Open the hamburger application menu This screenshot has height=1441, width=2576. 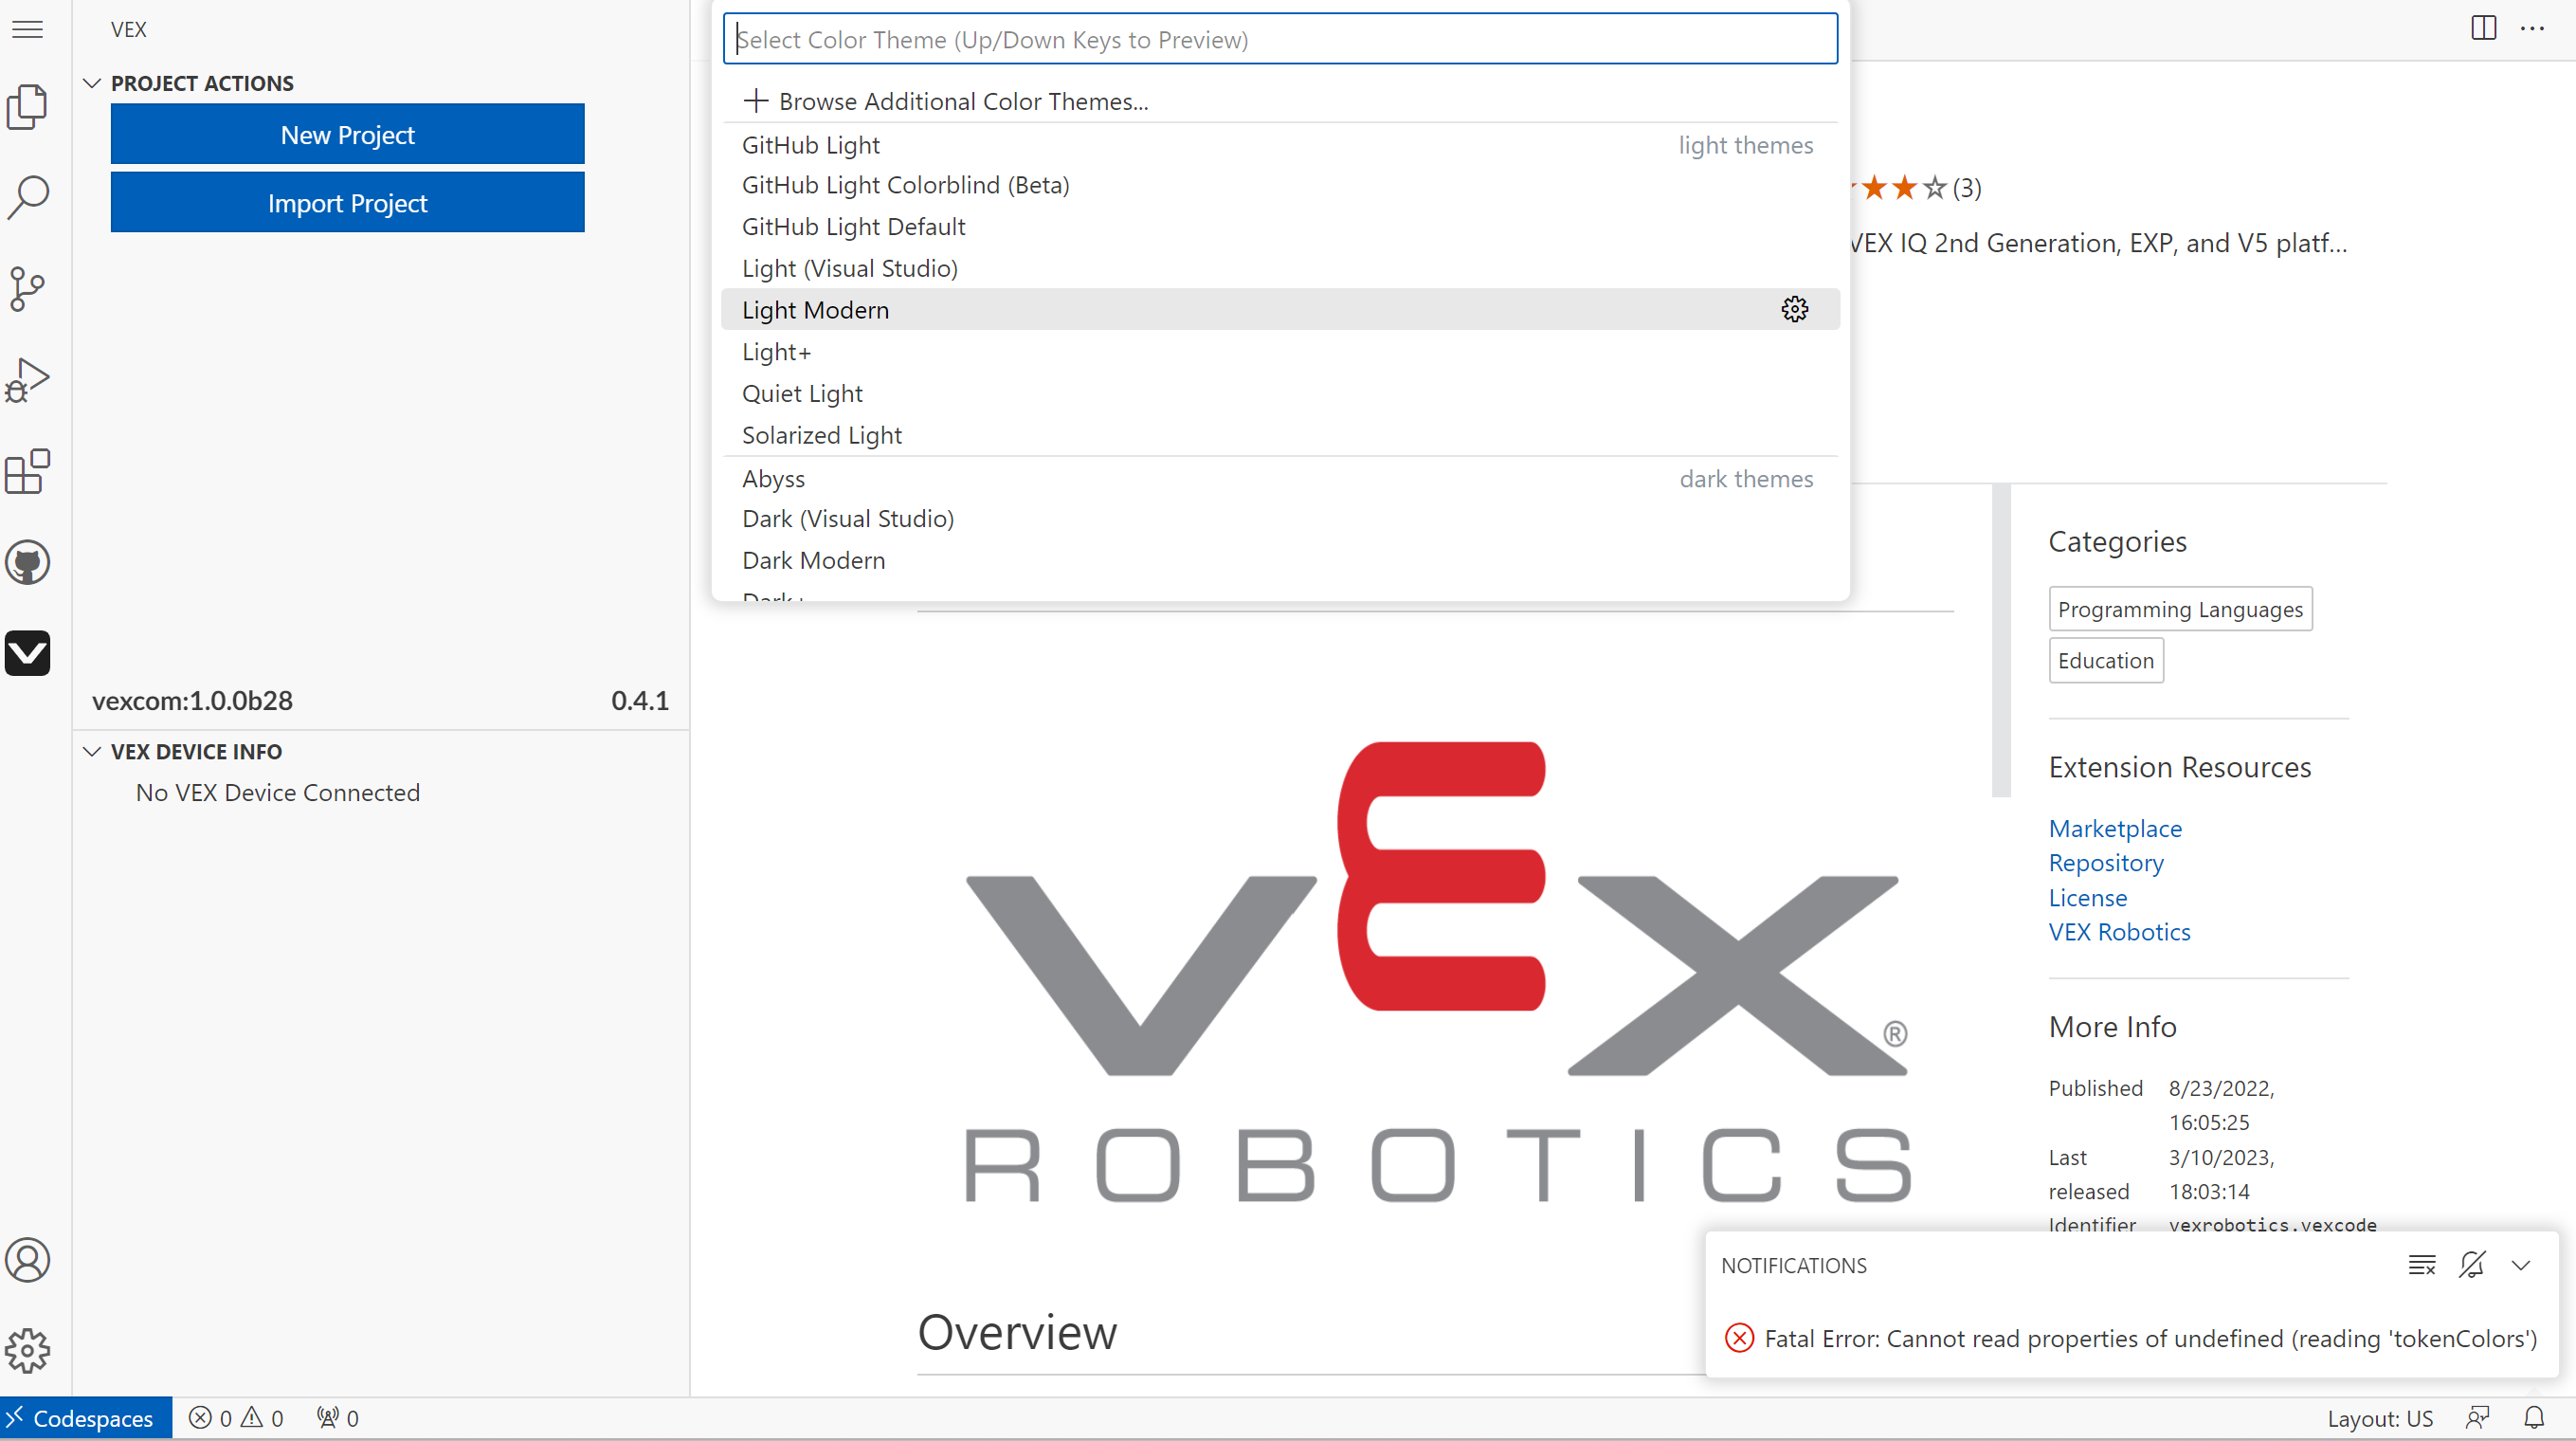[x=28, y=30]
